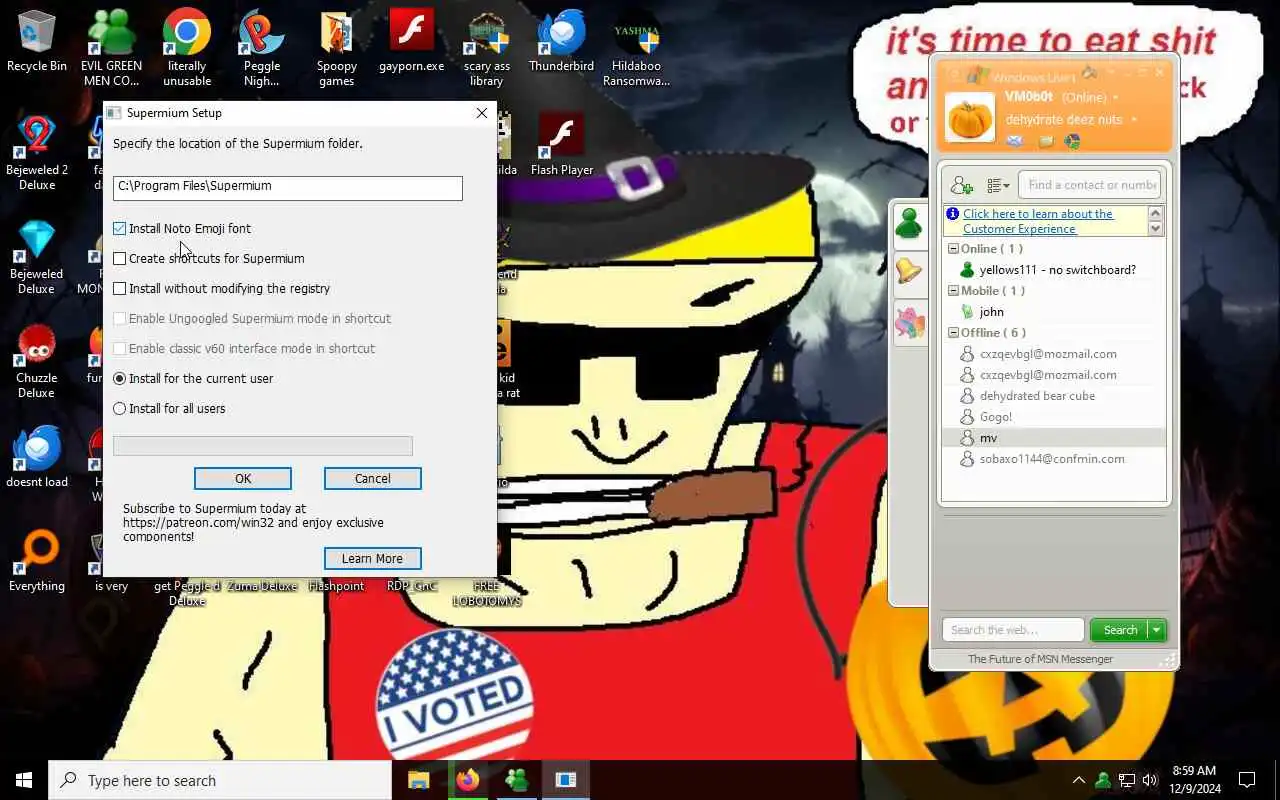Switch to Messenger on the taskbar
Screen dimensions: 1280x800
(x=517, y=780)
